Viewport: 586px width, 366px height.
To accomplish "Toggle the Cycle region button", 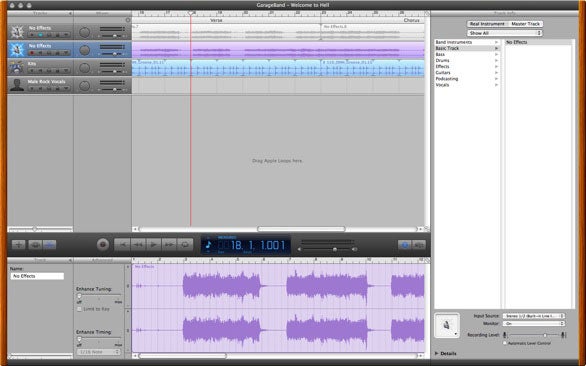I will point(185,245).
